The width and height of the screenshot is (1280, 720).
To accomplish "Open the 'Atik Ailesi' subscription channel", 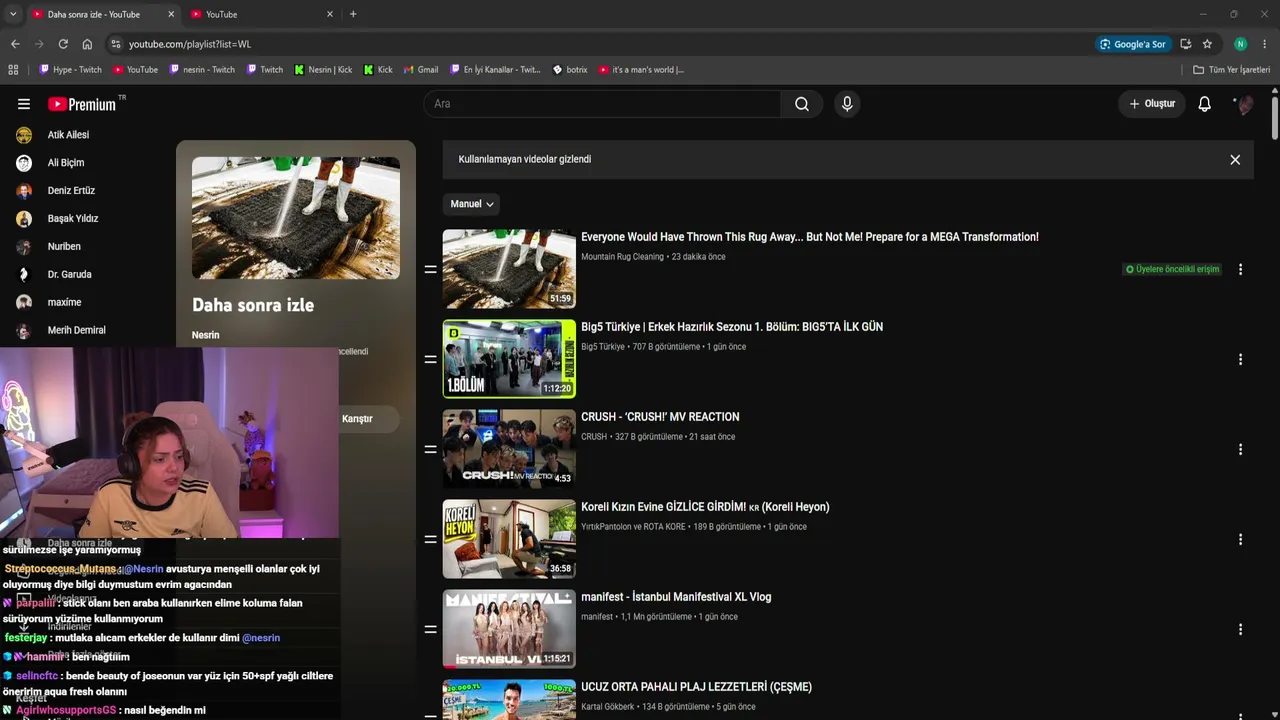I will tap(68, 135).
